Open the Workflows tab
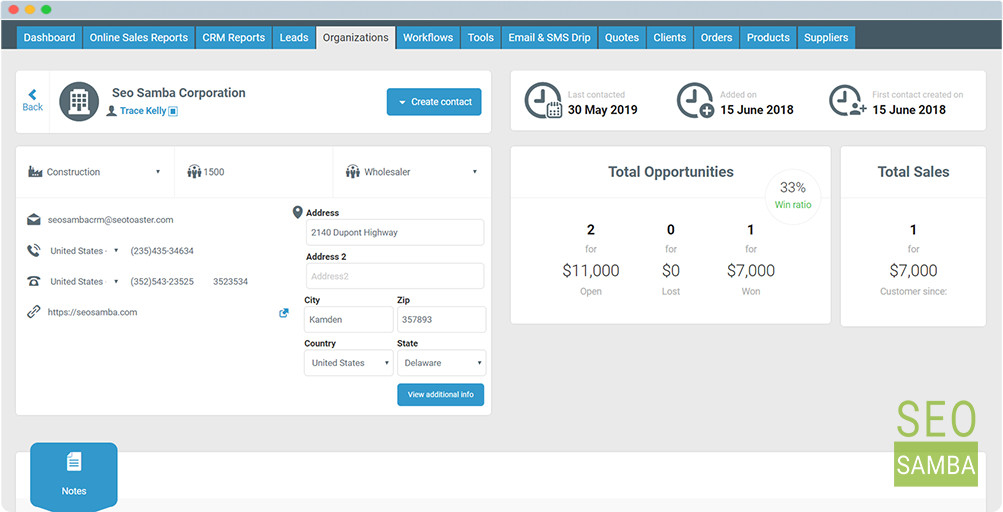Viewport: 1003px width, 512px height. (428, 38)
